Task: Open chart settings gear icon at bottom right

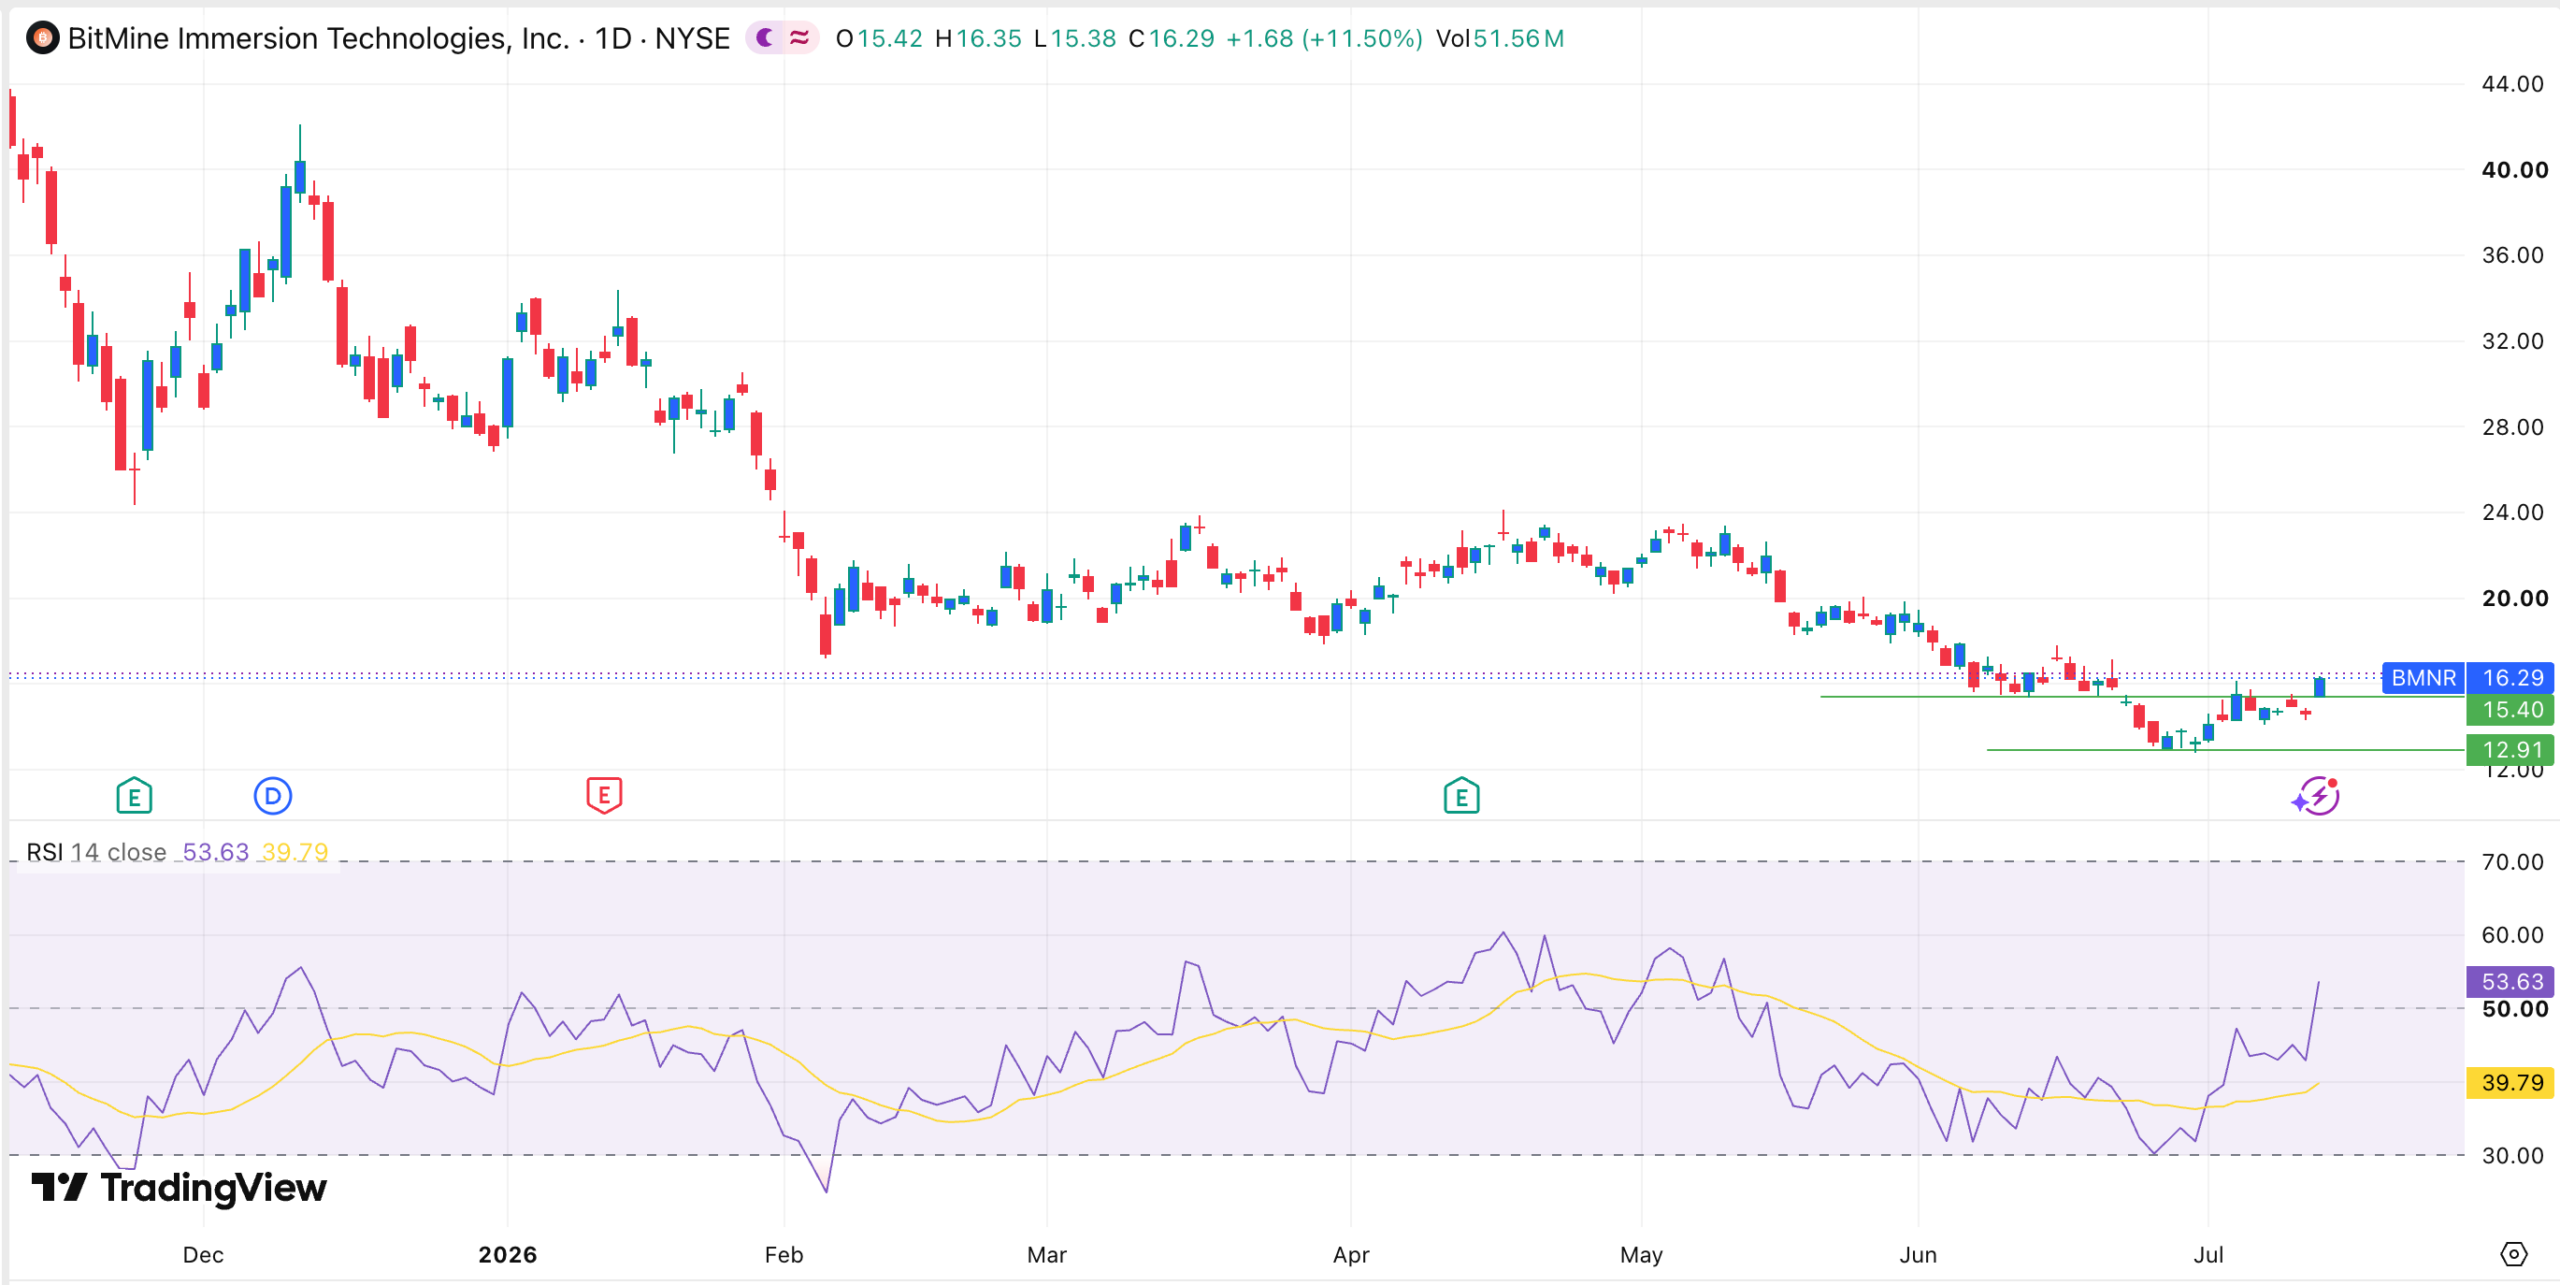Action: tap(2514, 1254)
